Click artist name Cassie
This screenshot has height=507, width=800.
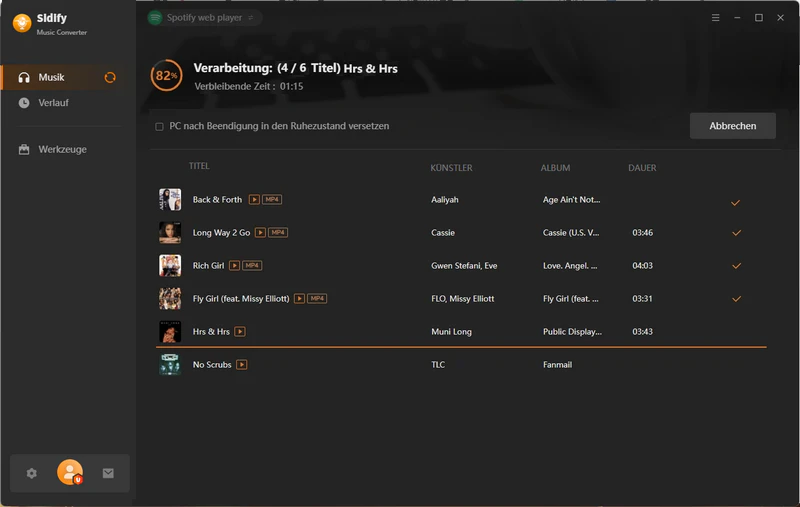tap(442, 233)
